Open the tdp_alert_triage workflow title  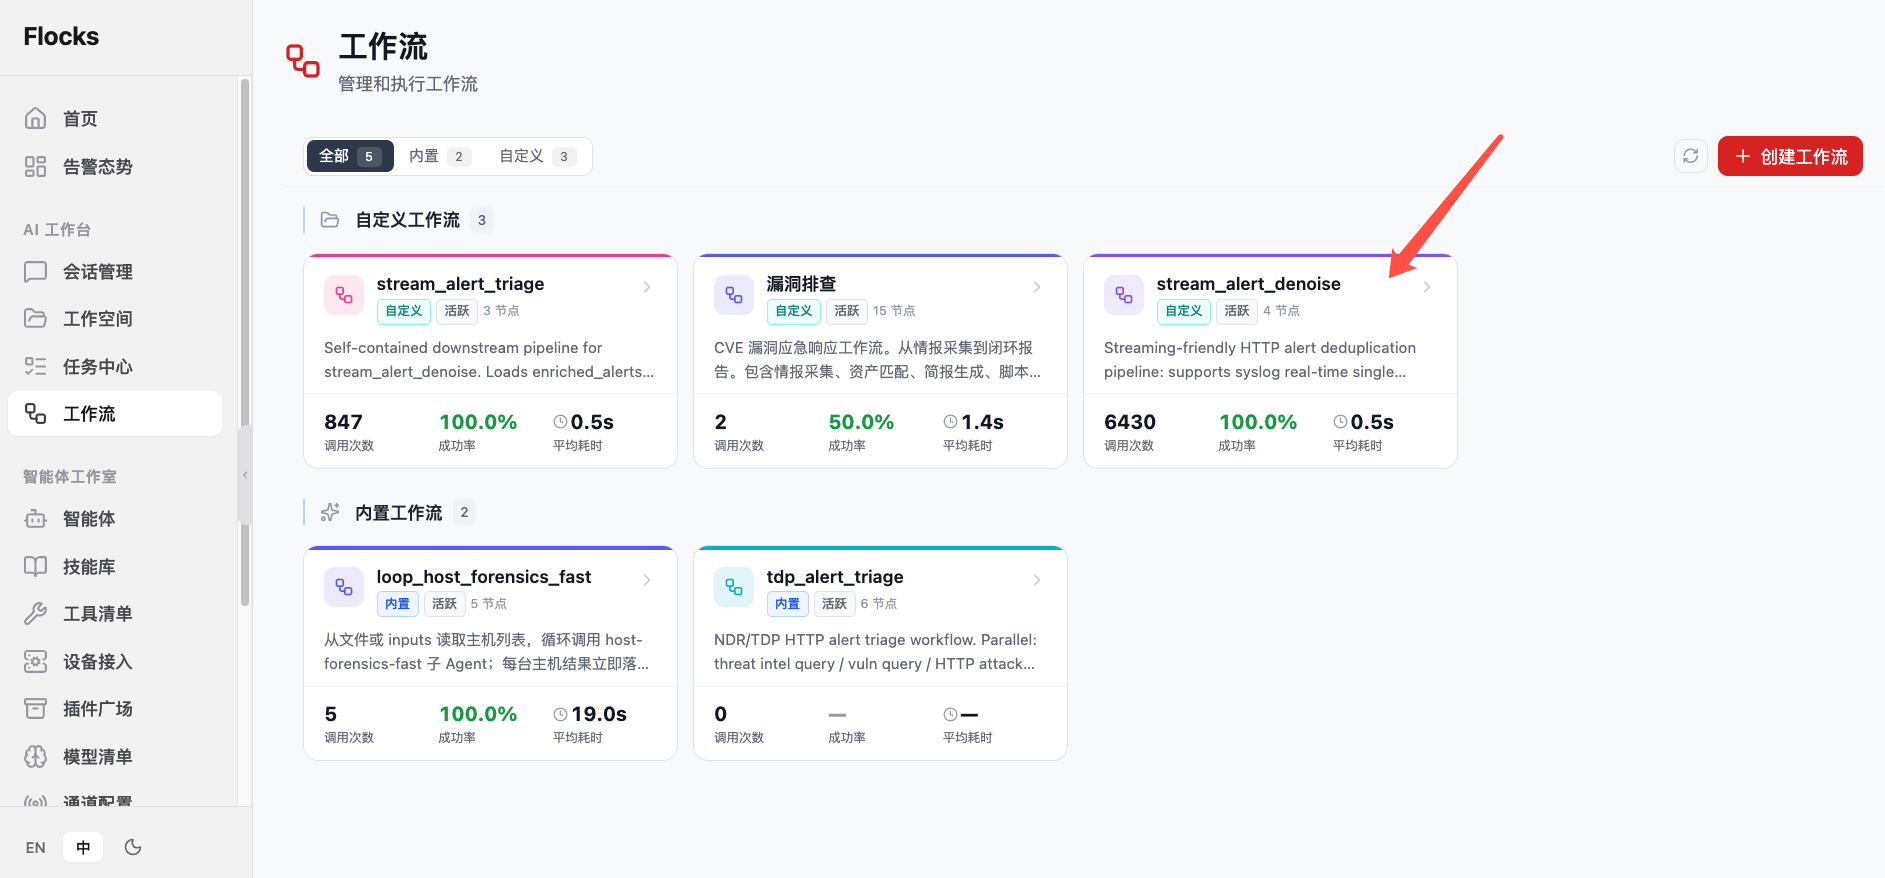835,577
